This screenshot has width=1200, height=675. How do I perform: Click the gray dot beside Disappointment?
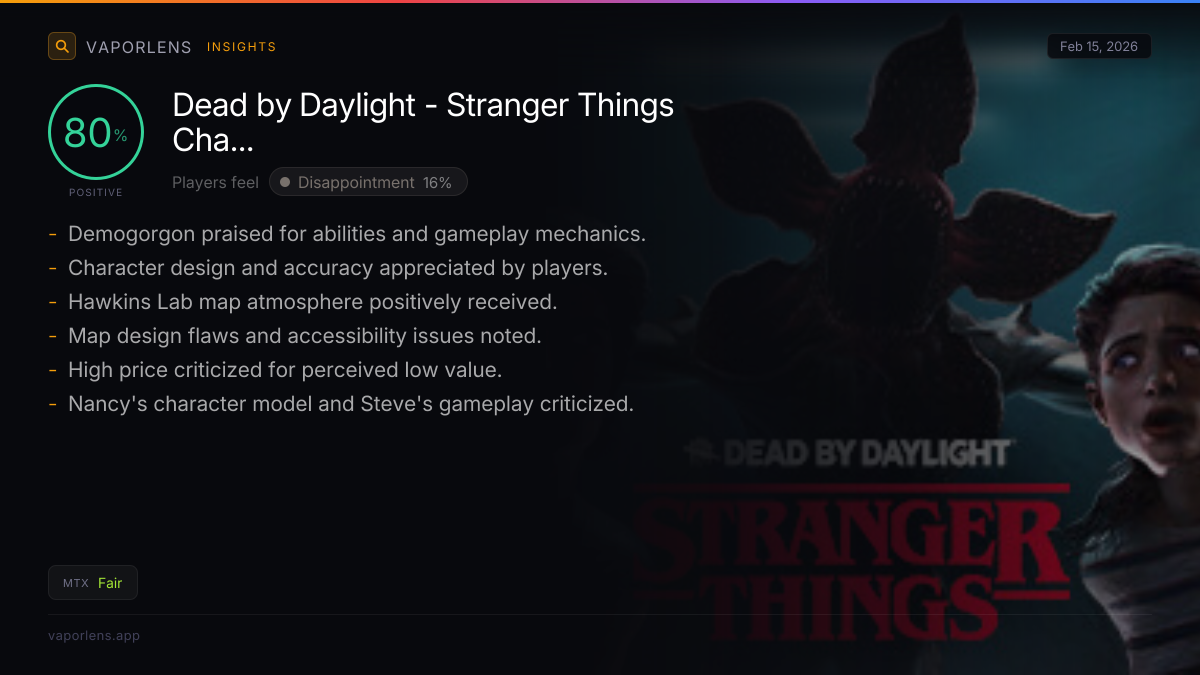point(285,182)
